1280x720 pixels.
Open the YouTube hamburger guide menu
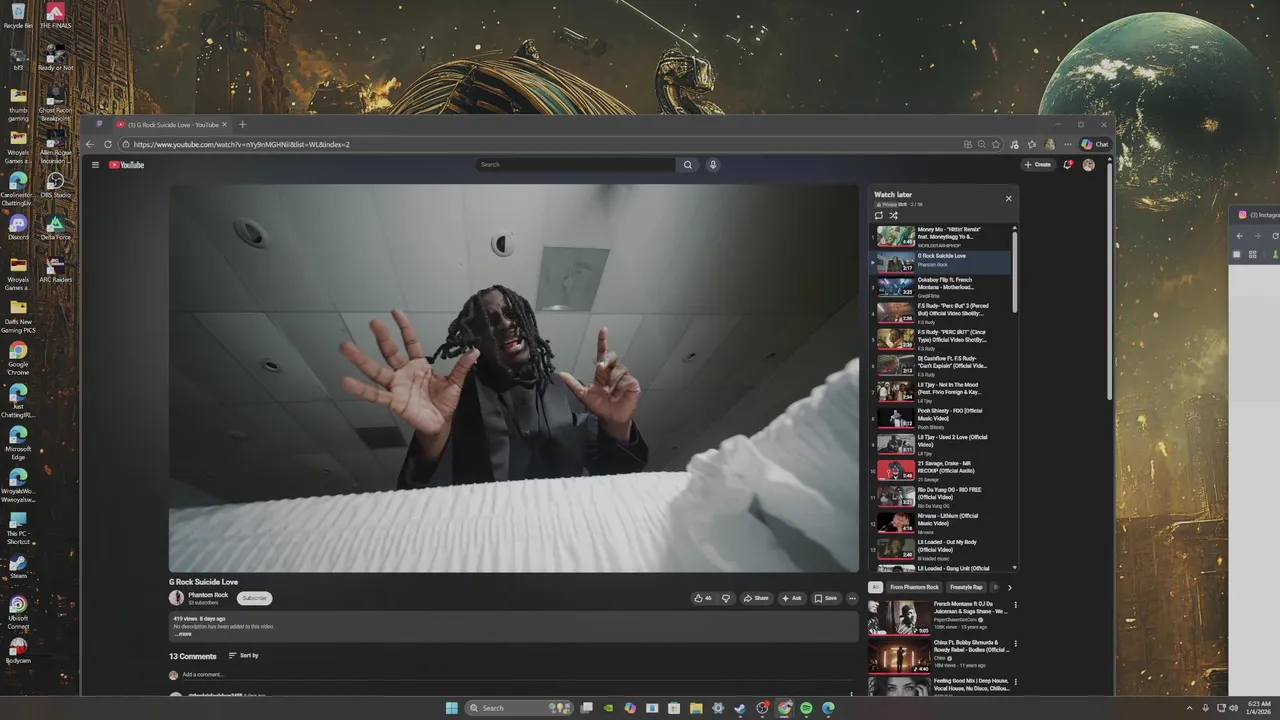[x=95, y=165]
